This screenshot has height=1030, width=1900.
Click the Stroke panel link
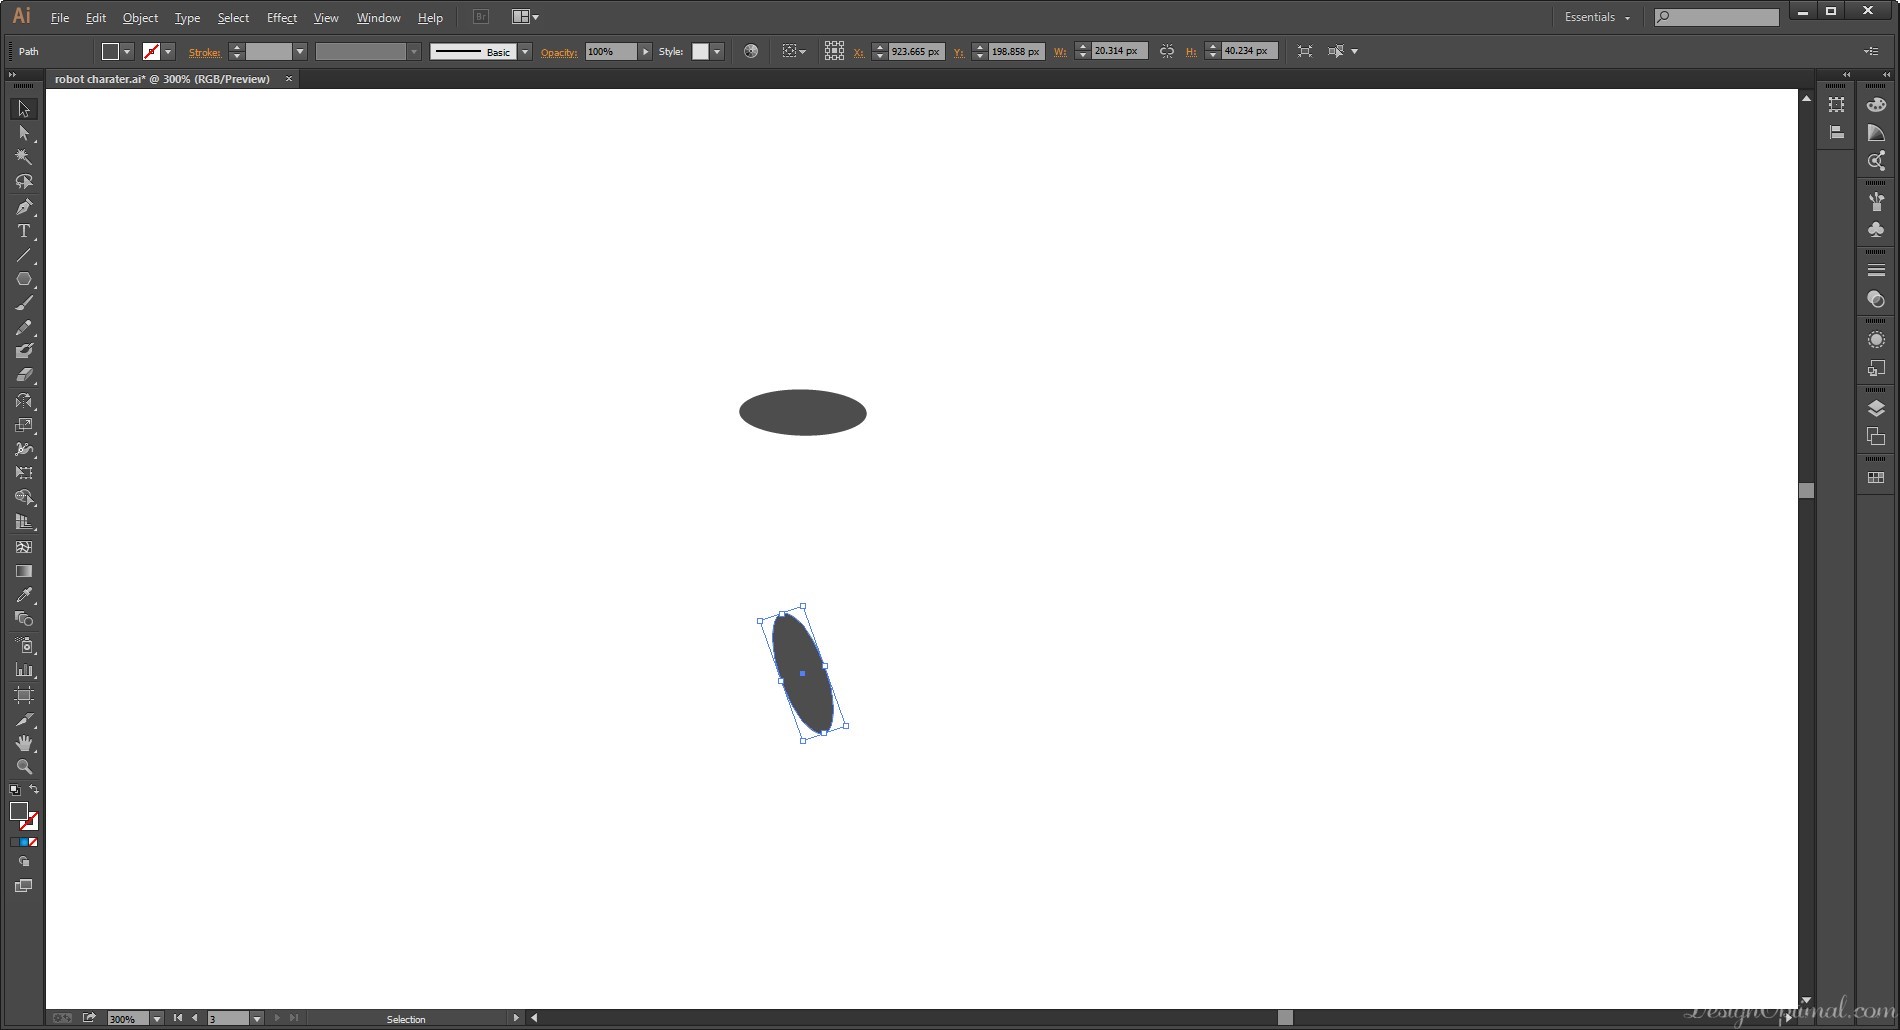pos(205,52)
